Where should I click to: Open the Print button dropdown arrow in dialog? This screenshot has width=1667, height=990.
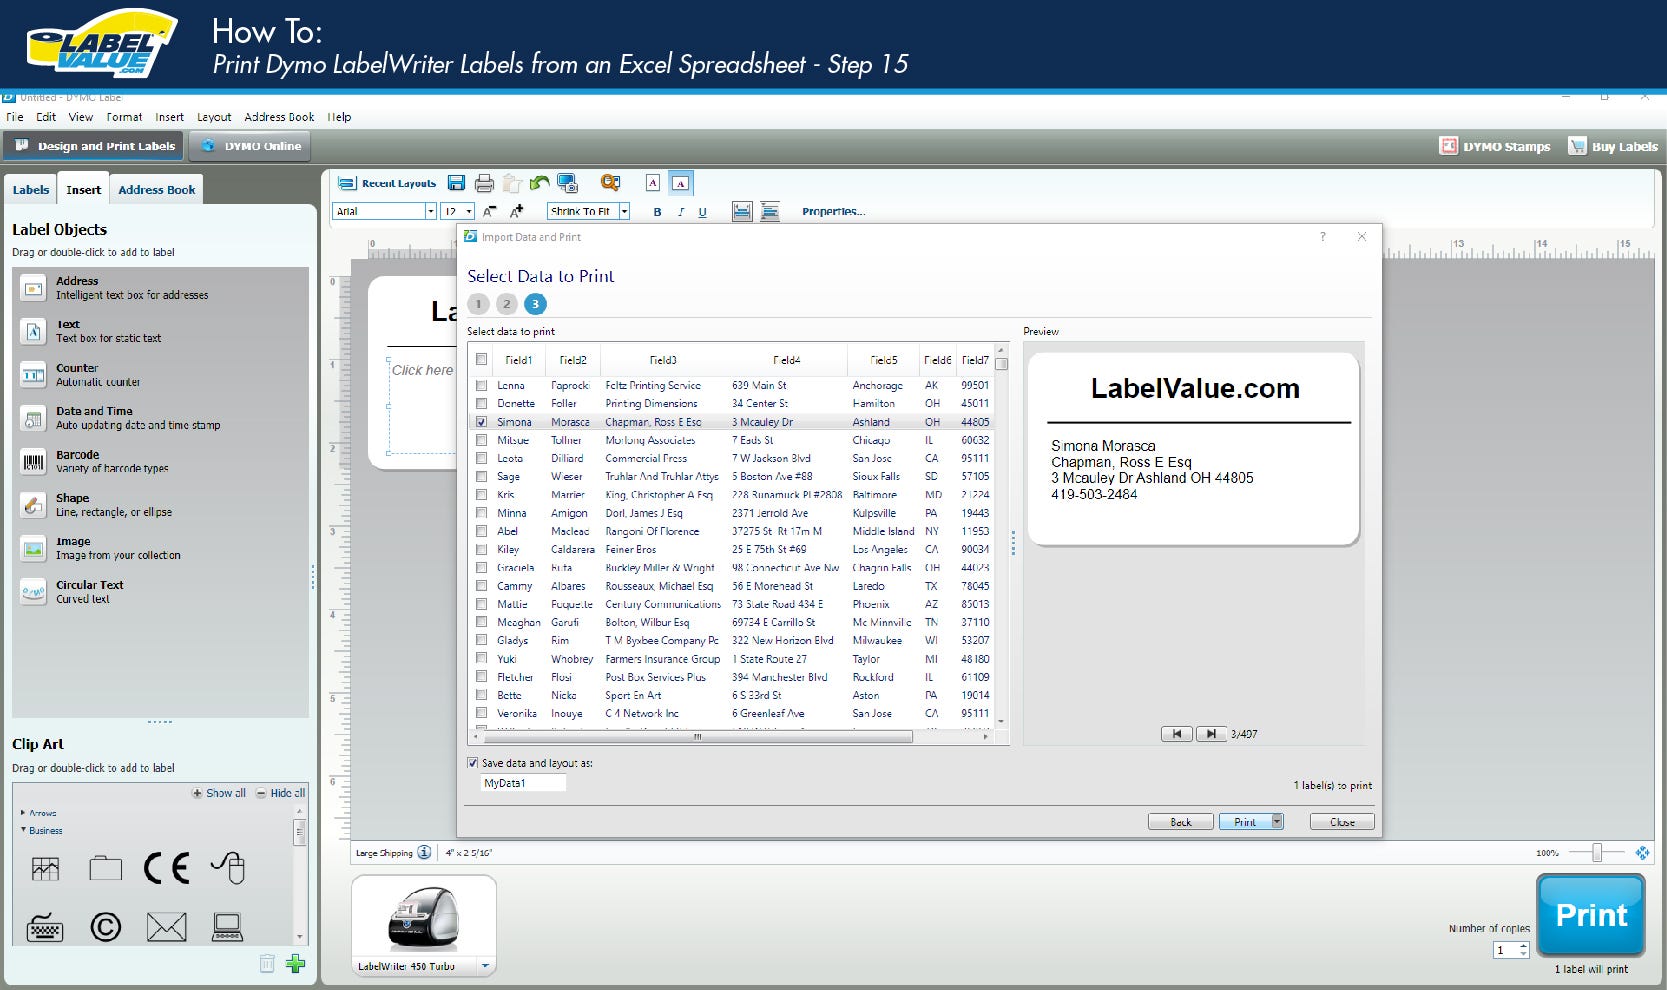[x=1277, y=822]
